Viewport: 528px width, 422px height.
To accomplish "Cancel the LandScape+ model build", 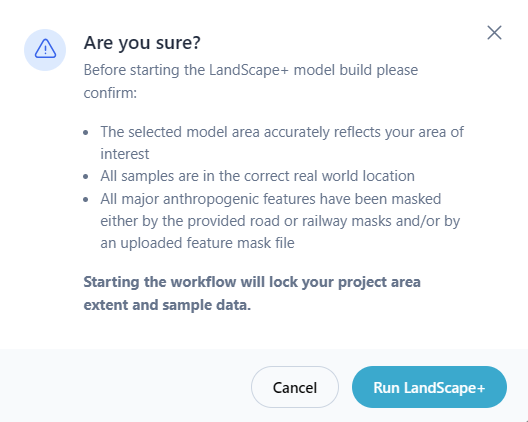I will pos(295,387).
